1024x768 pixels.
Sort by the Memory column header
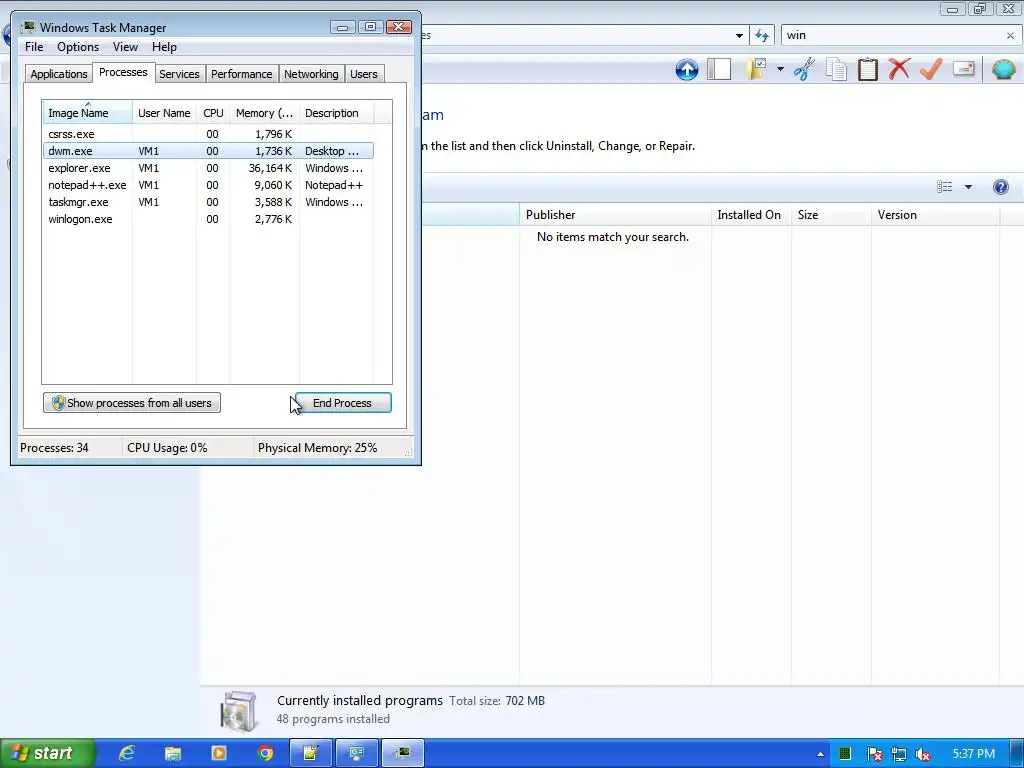tap(264, 113)
